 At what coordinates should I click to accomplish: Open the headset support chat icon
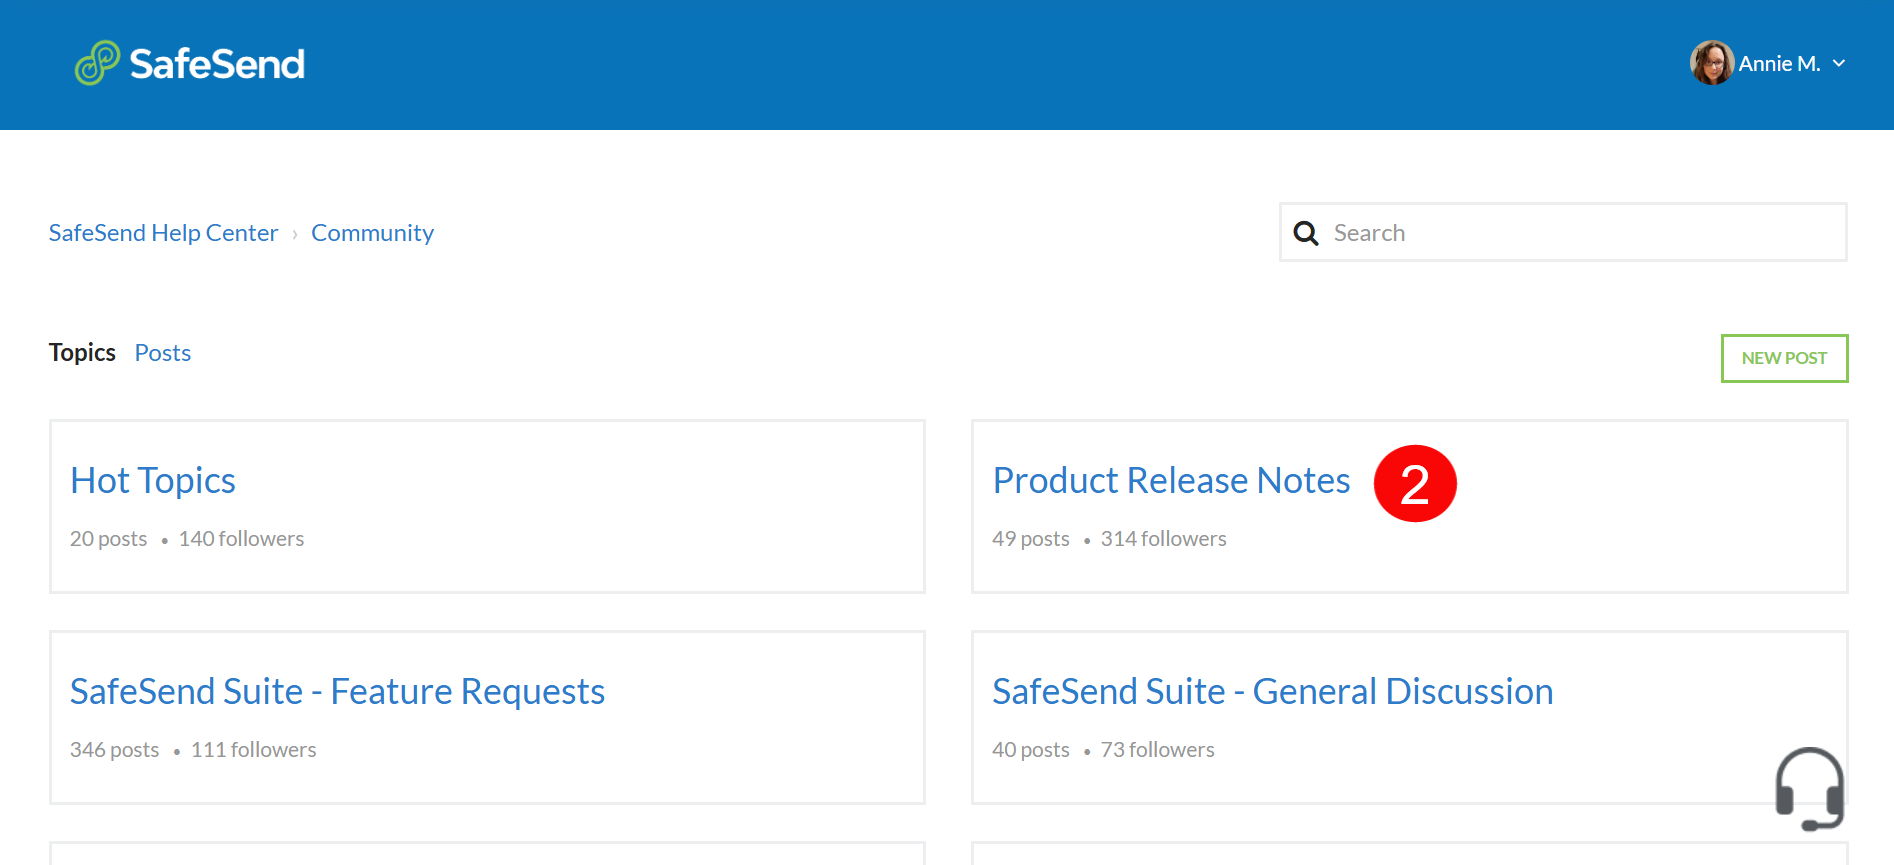click(1809, 788)
